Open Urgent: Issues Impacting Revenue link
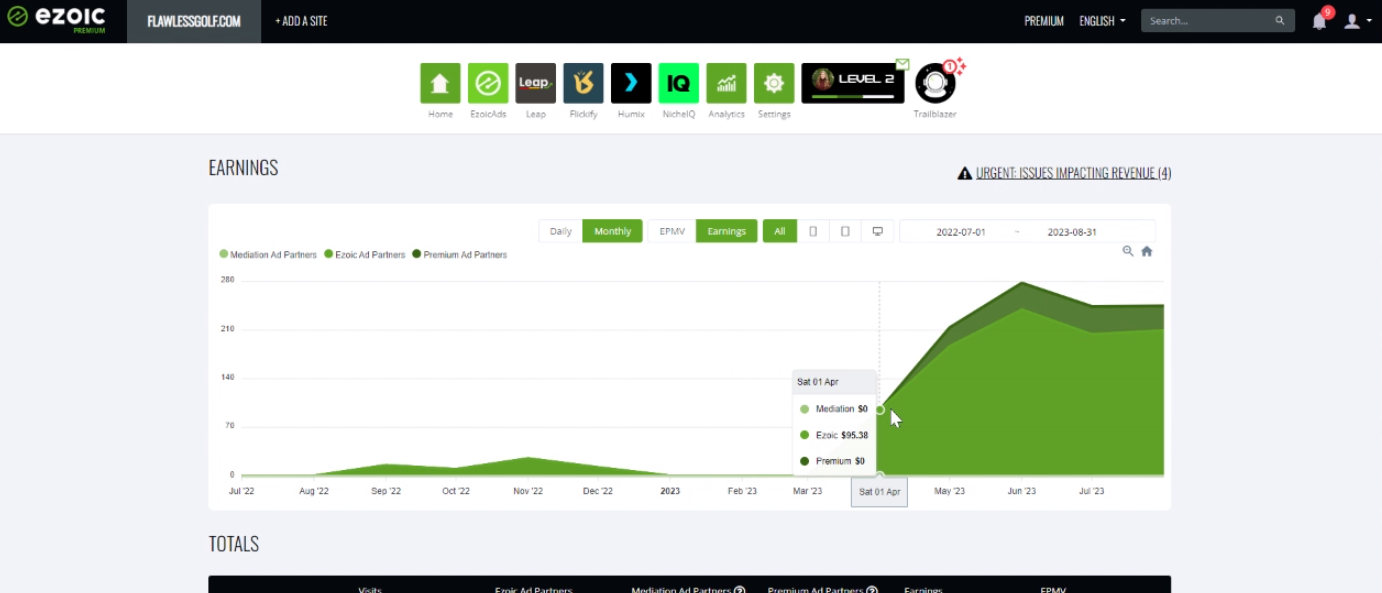 coord(1074,173)
